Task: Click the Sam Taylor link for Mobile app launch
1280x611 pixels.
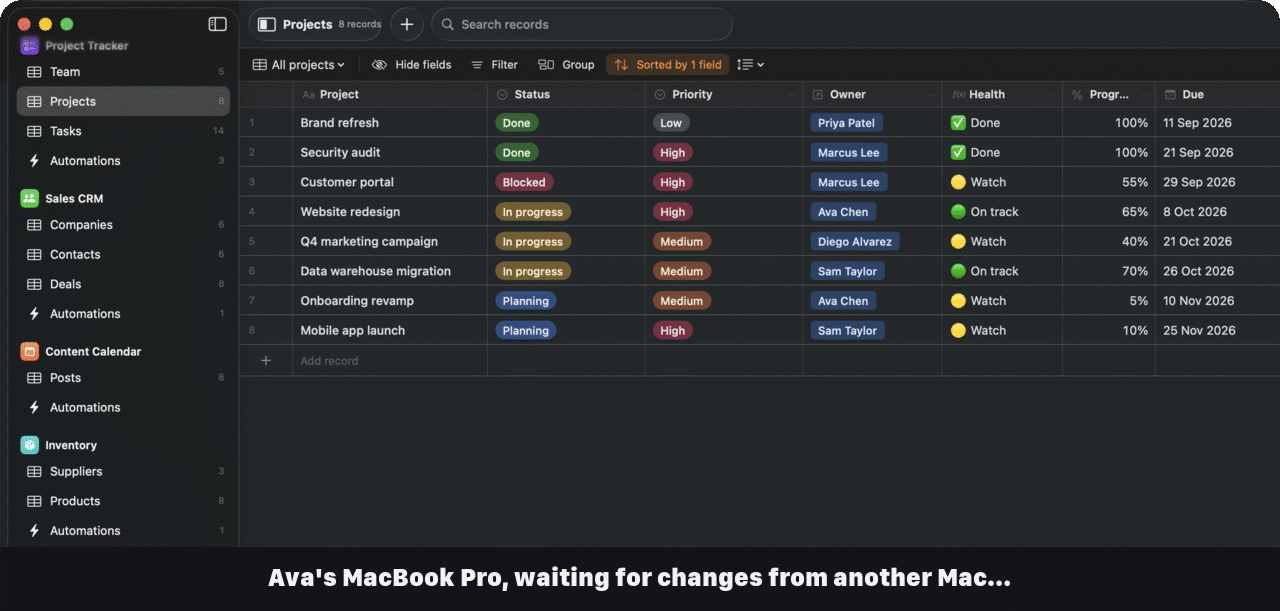Action: pos(847,330)
